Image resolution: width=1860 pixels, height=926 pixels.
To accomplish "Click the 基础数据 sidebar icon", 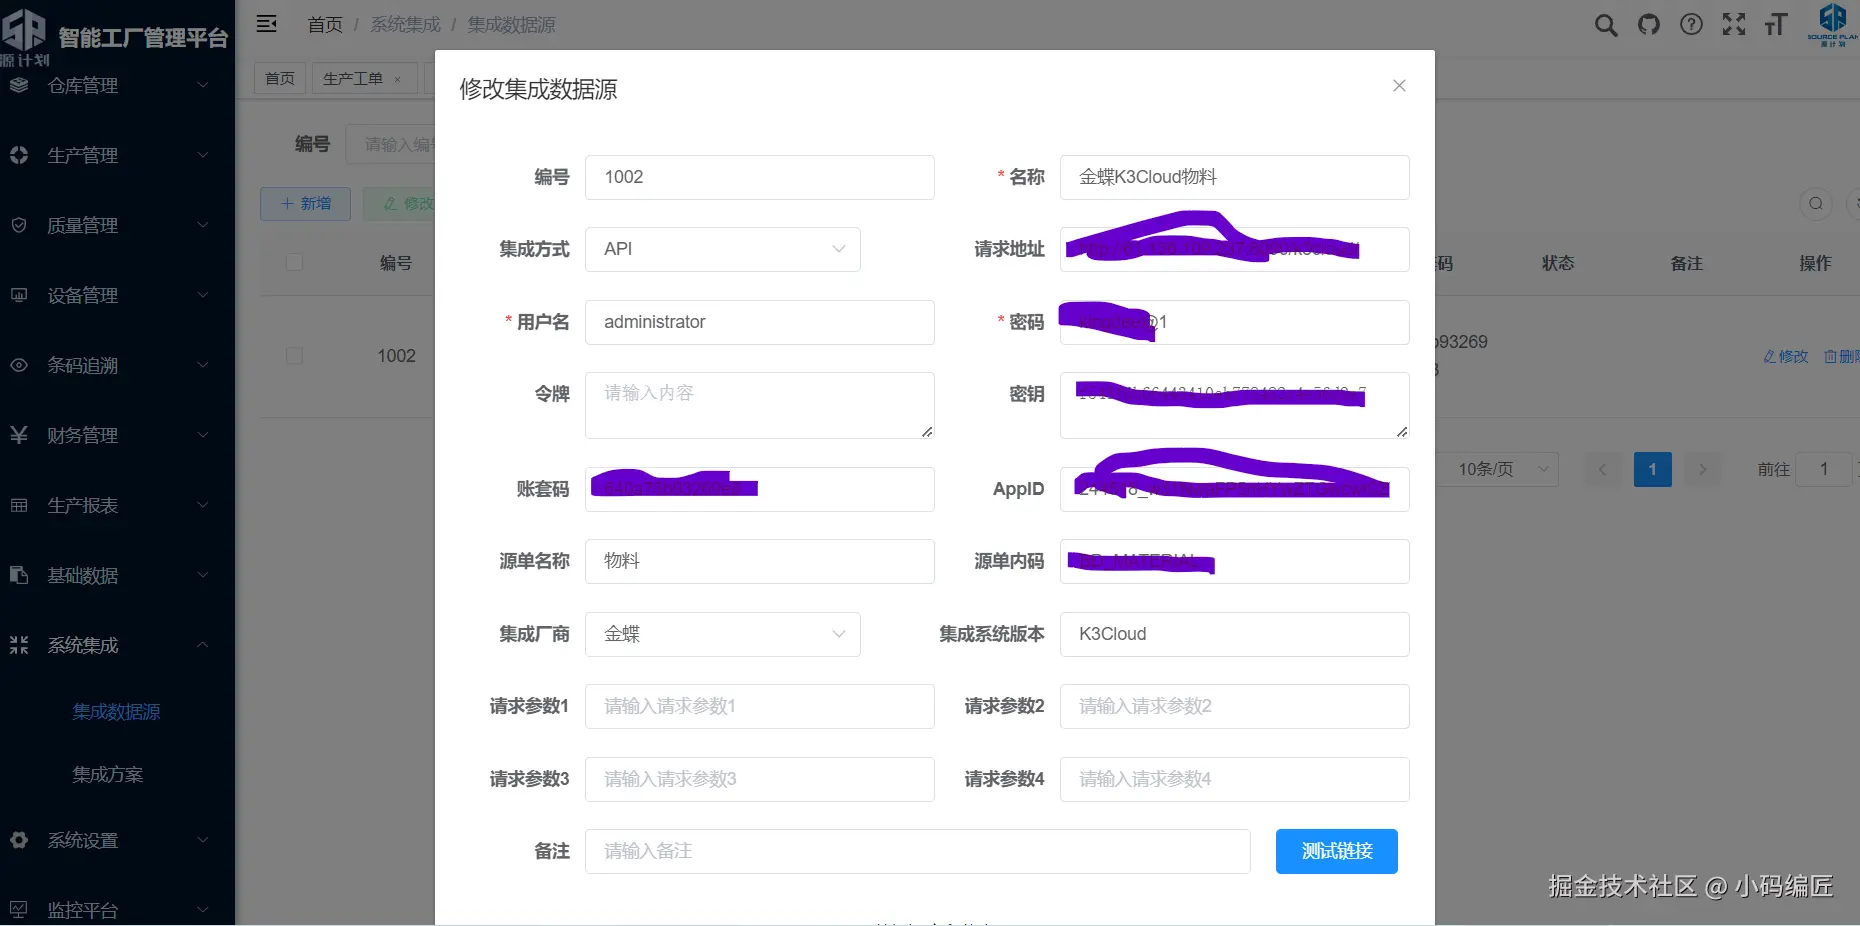I will (19, 575).
